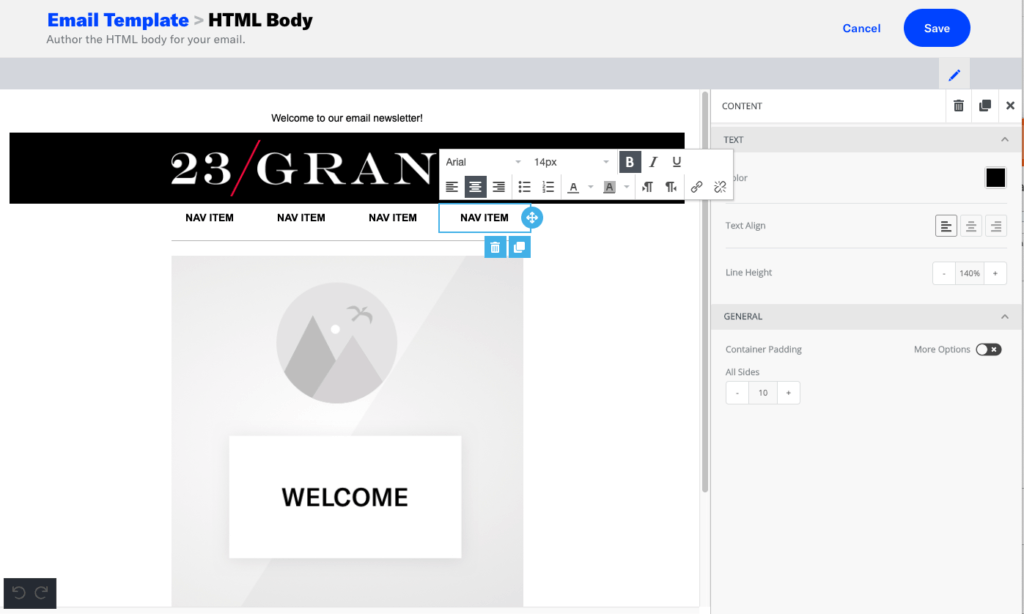Insert a numbered list
Image resolution: width=1024 pixels, height=614 pixels.
[548, 187]
